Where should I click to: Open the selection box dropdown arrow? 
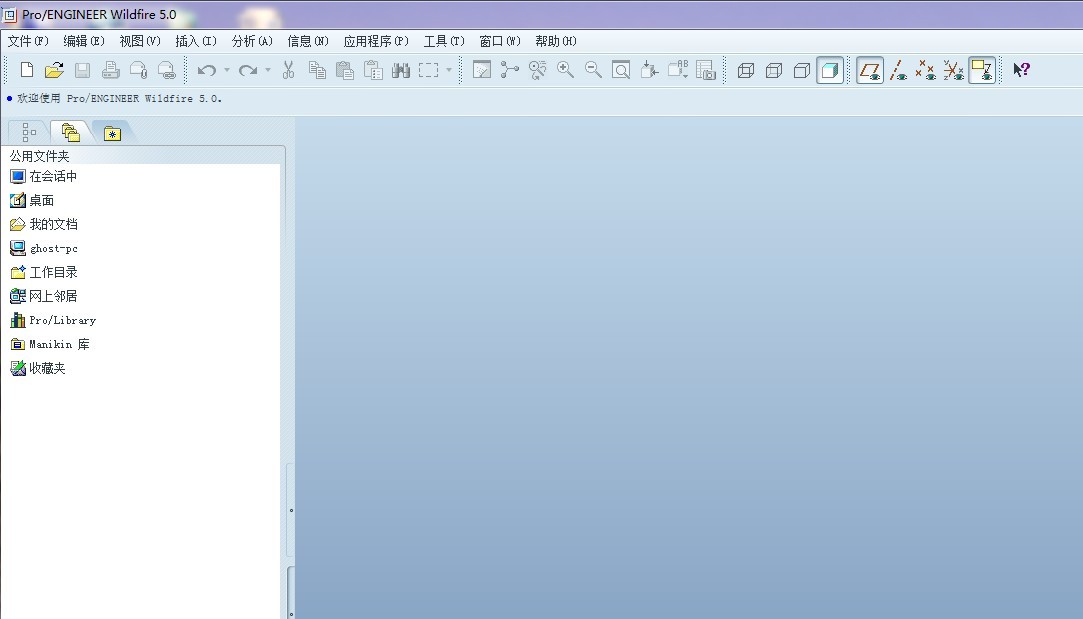pos(449,70)
